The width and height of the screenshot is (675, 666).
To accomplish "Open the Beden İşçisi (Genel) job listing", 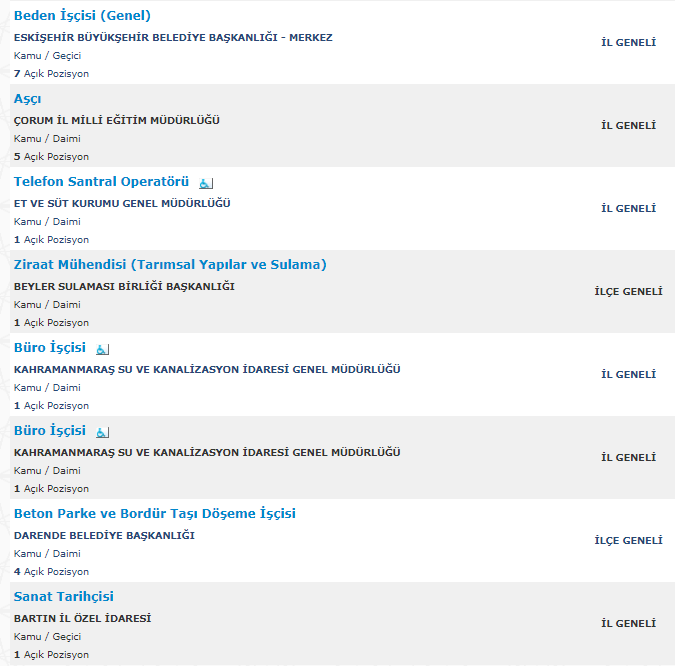I will click(x=82, y=16).
